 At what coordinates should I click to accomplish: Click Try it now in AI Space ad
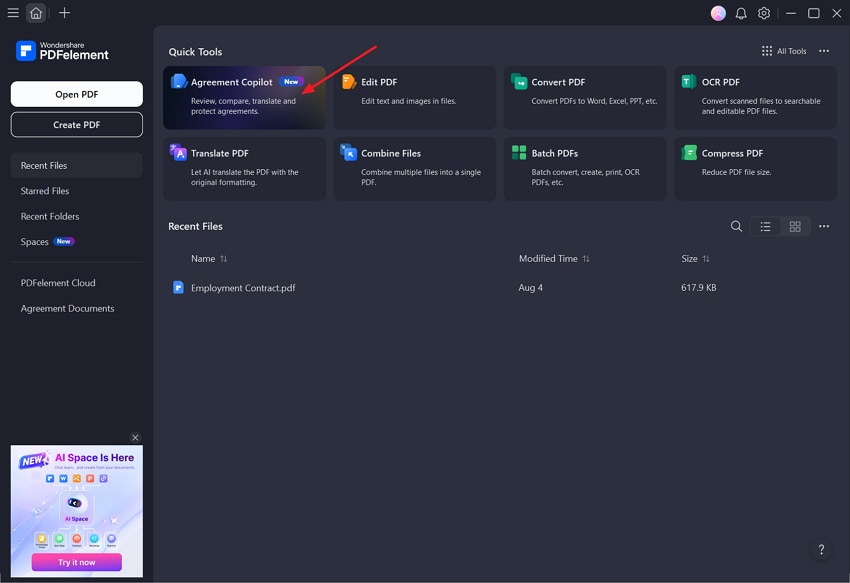pyautogui.click(x=76, y=562)
